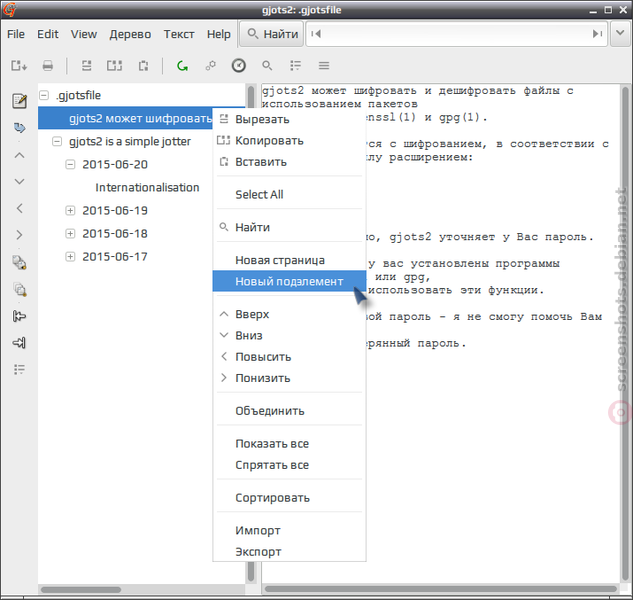Choose Найти in the context menu
This screenshot has height=600, width=633.
289,227
